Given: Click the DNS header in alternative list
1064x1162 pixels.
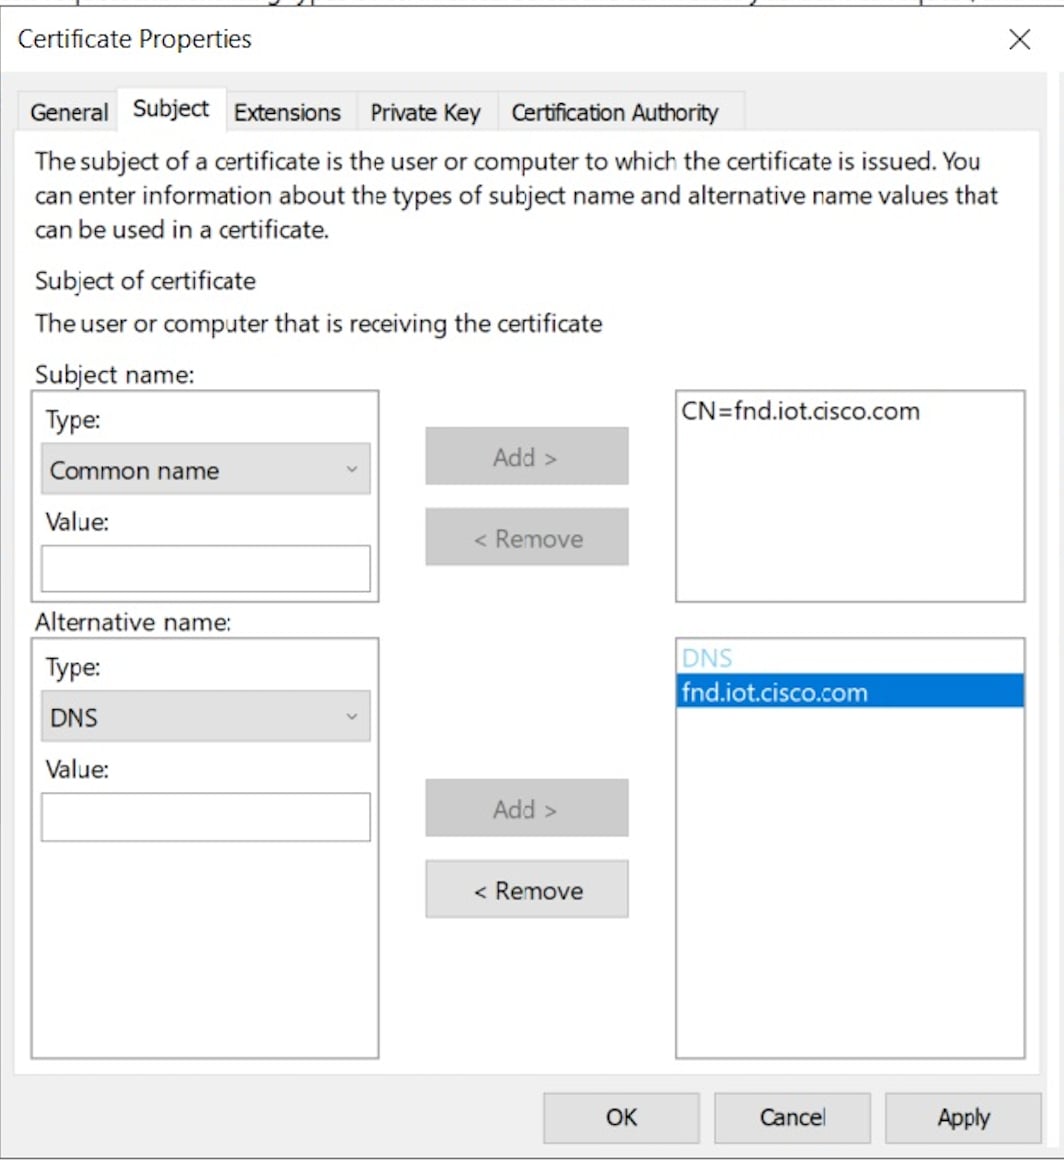Looking at the screenshot, I should pyautogui.click(x=707, y=658).
